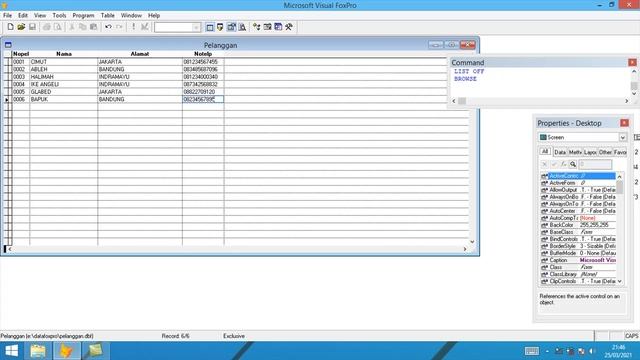Screen dimensions: 640x360
Task: Toggle the Command Window toolbar icon
Action: pos(209,27)
